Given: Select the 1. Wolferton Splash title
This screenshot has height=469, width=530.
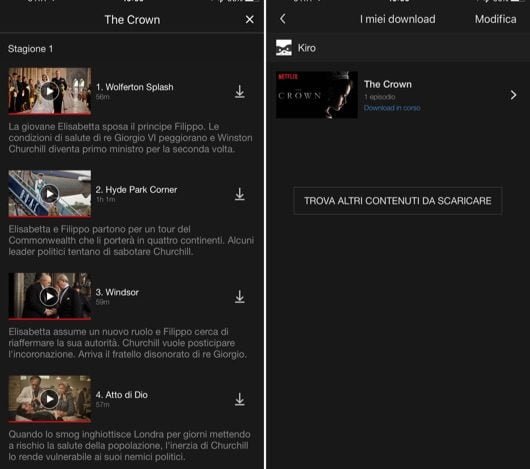Looking at the screenshot, I should pos(135,87).
